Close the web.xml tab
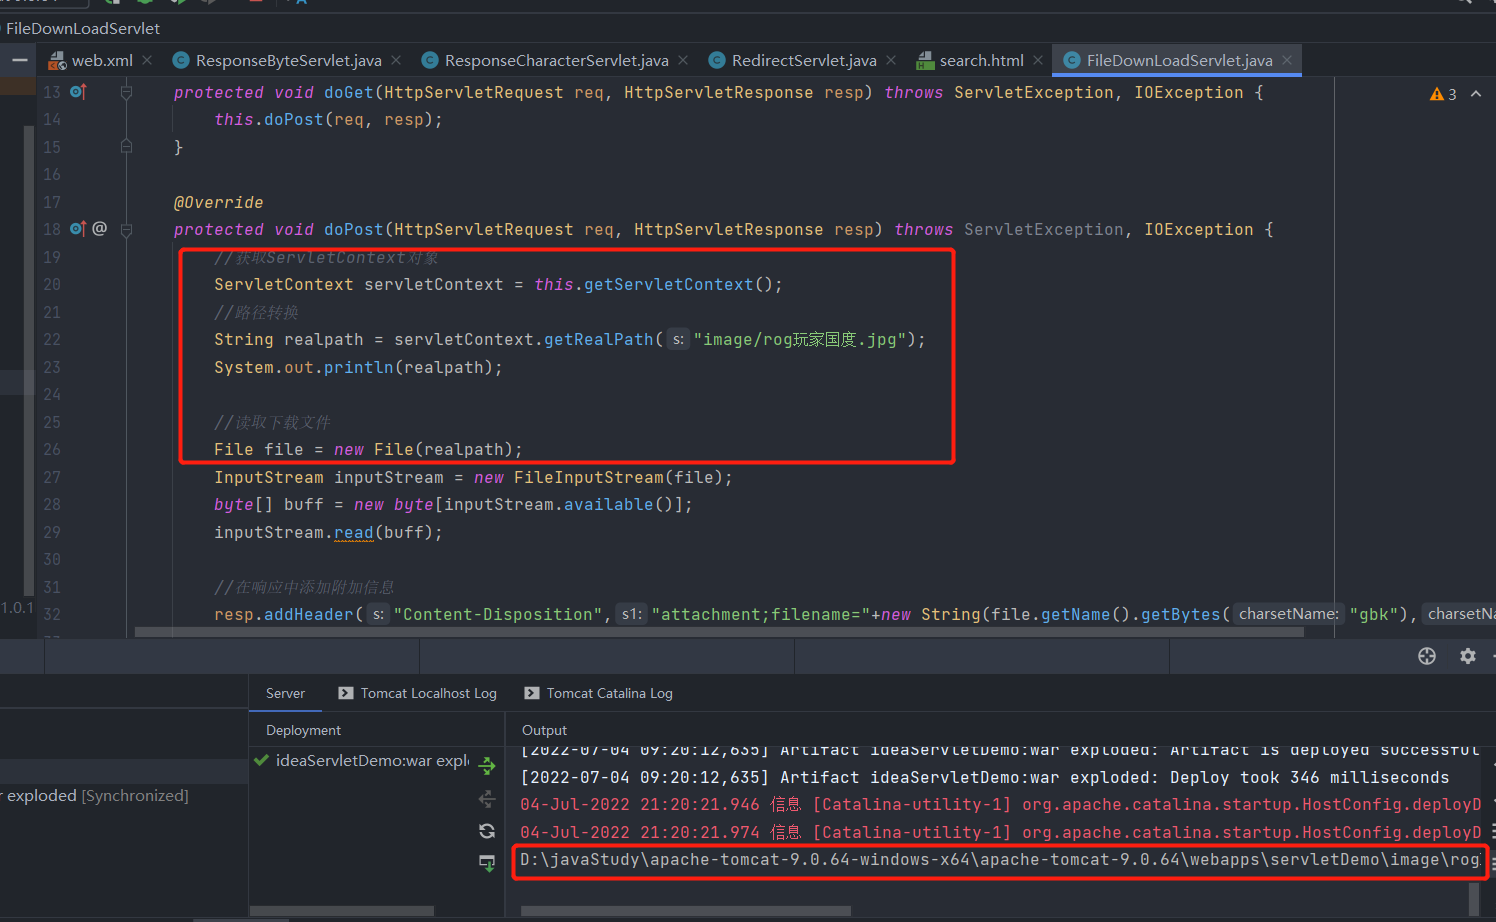The height and width of the screenshot is (922, 1496). [147, 60]
